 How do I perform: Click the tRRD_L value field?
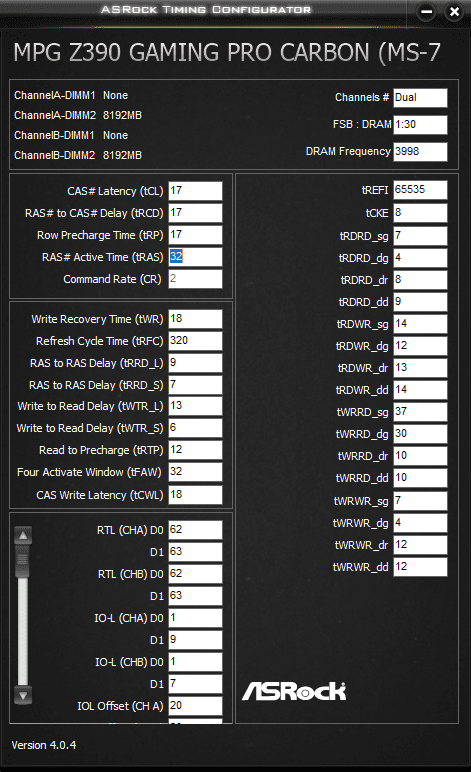coord(195,363)
